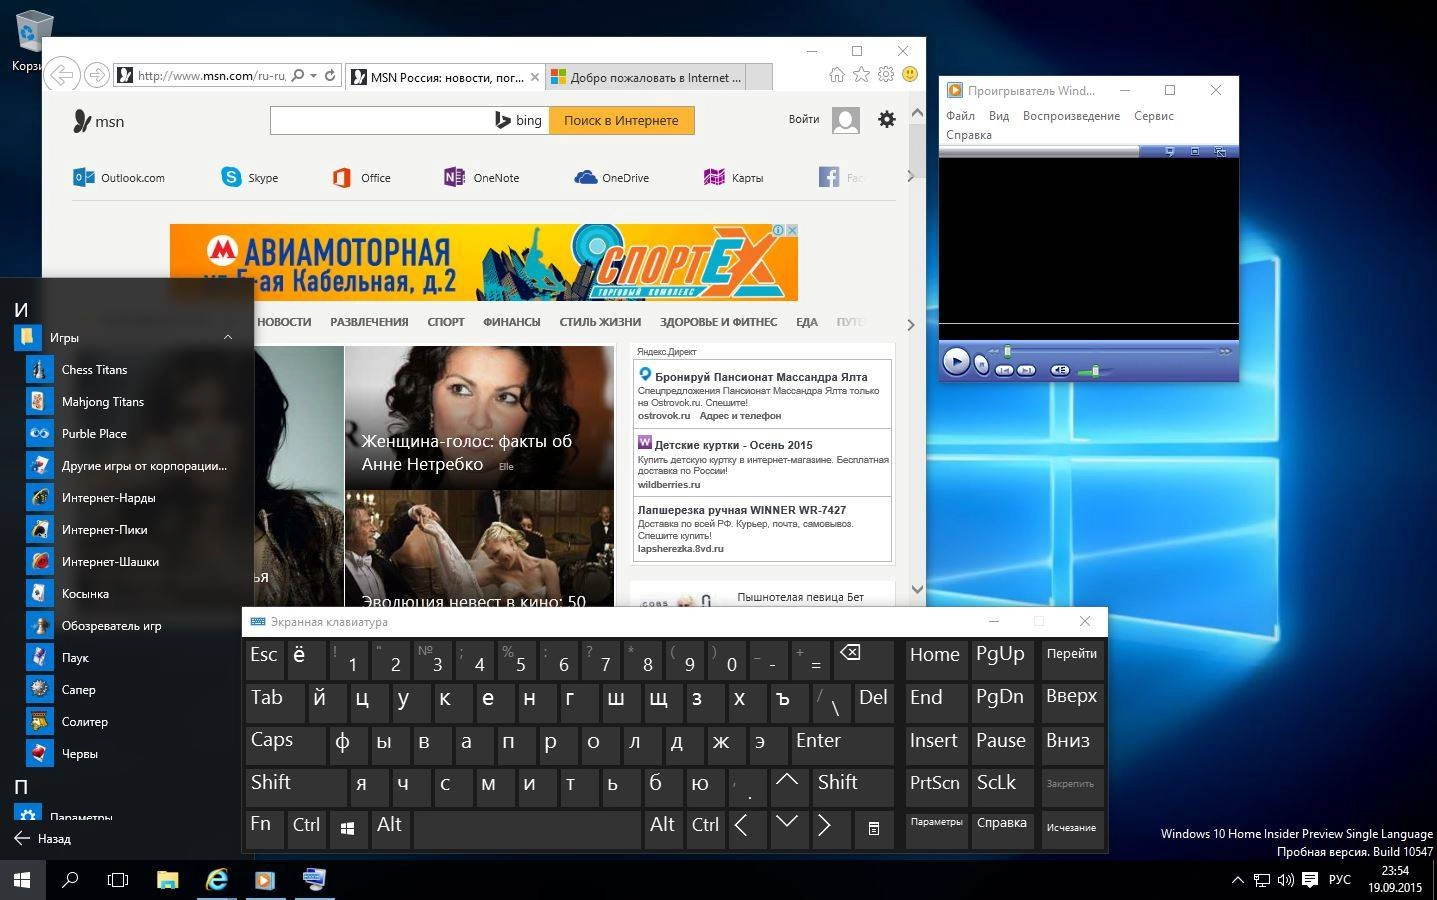This screenshot has height=900, width=1437.
Task: Show more MSN categories with right chevron
Action: [910, 324]
